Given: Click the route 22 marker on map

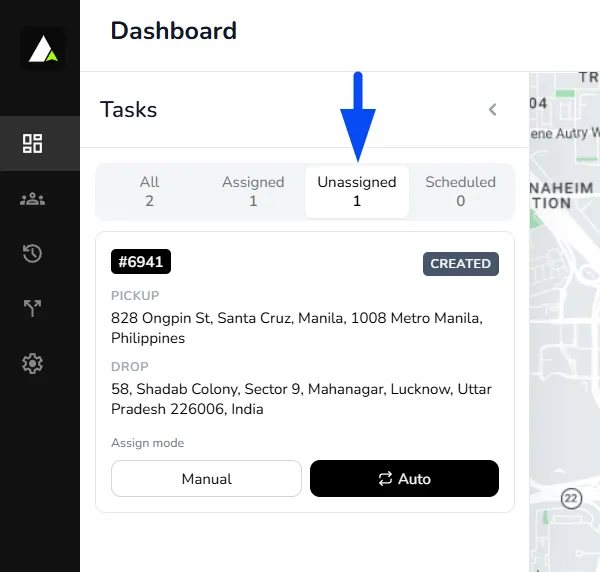Looking at the screenshot, I should pyautogui.click(x=571, y=499).
